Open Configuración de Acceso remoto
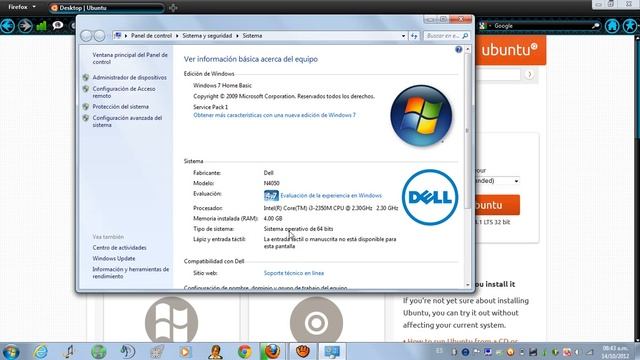640x360 pixels. [x=124, y=92]
